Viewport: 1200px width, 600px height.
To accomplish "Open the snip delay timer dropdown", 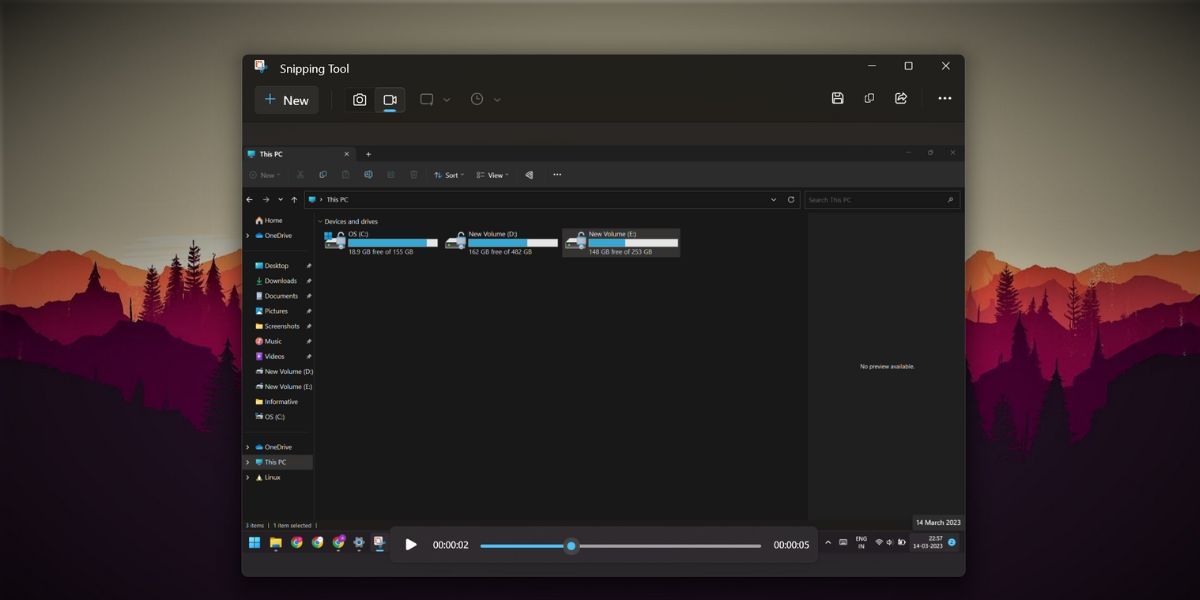I will (x=497, y=99).
